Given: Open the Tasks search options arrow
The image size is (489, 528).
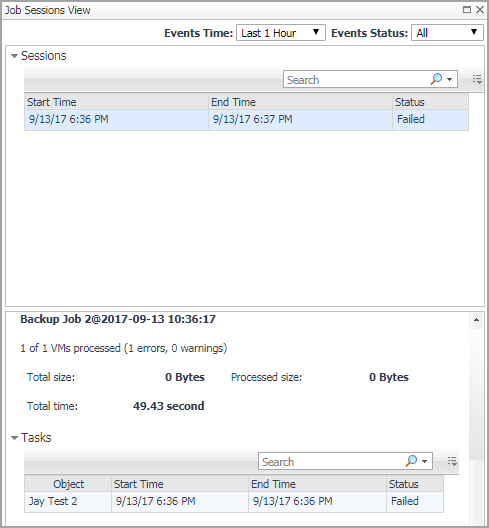Looking at the screenshot, I should 425,462.
